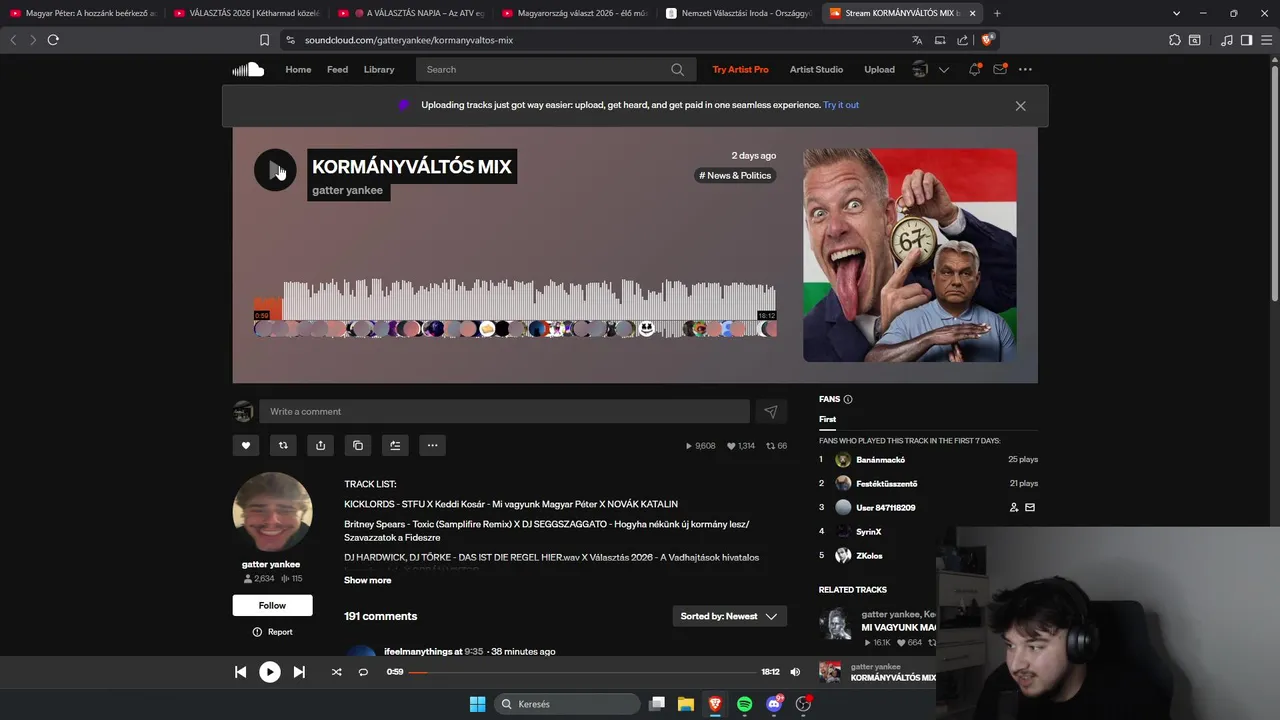1280x720 pixels.
Task: Open SoundCloud notifications bell
Action: pyautogui.click(x=974, y=69)
